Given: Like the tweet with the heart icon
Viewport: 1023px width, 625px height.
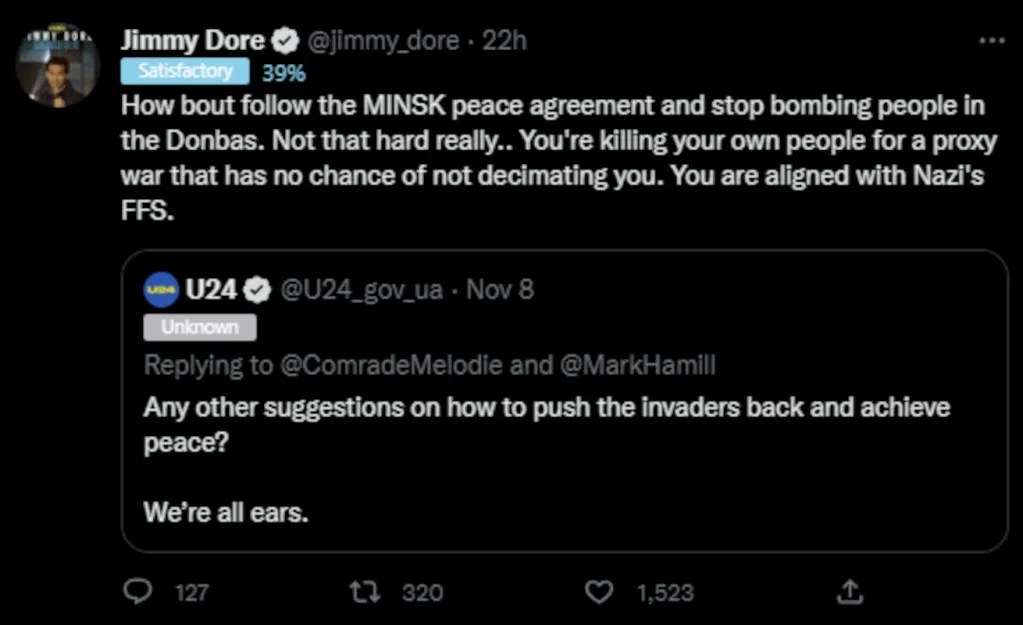Looking at the screenshot, I should click(598, 592).
